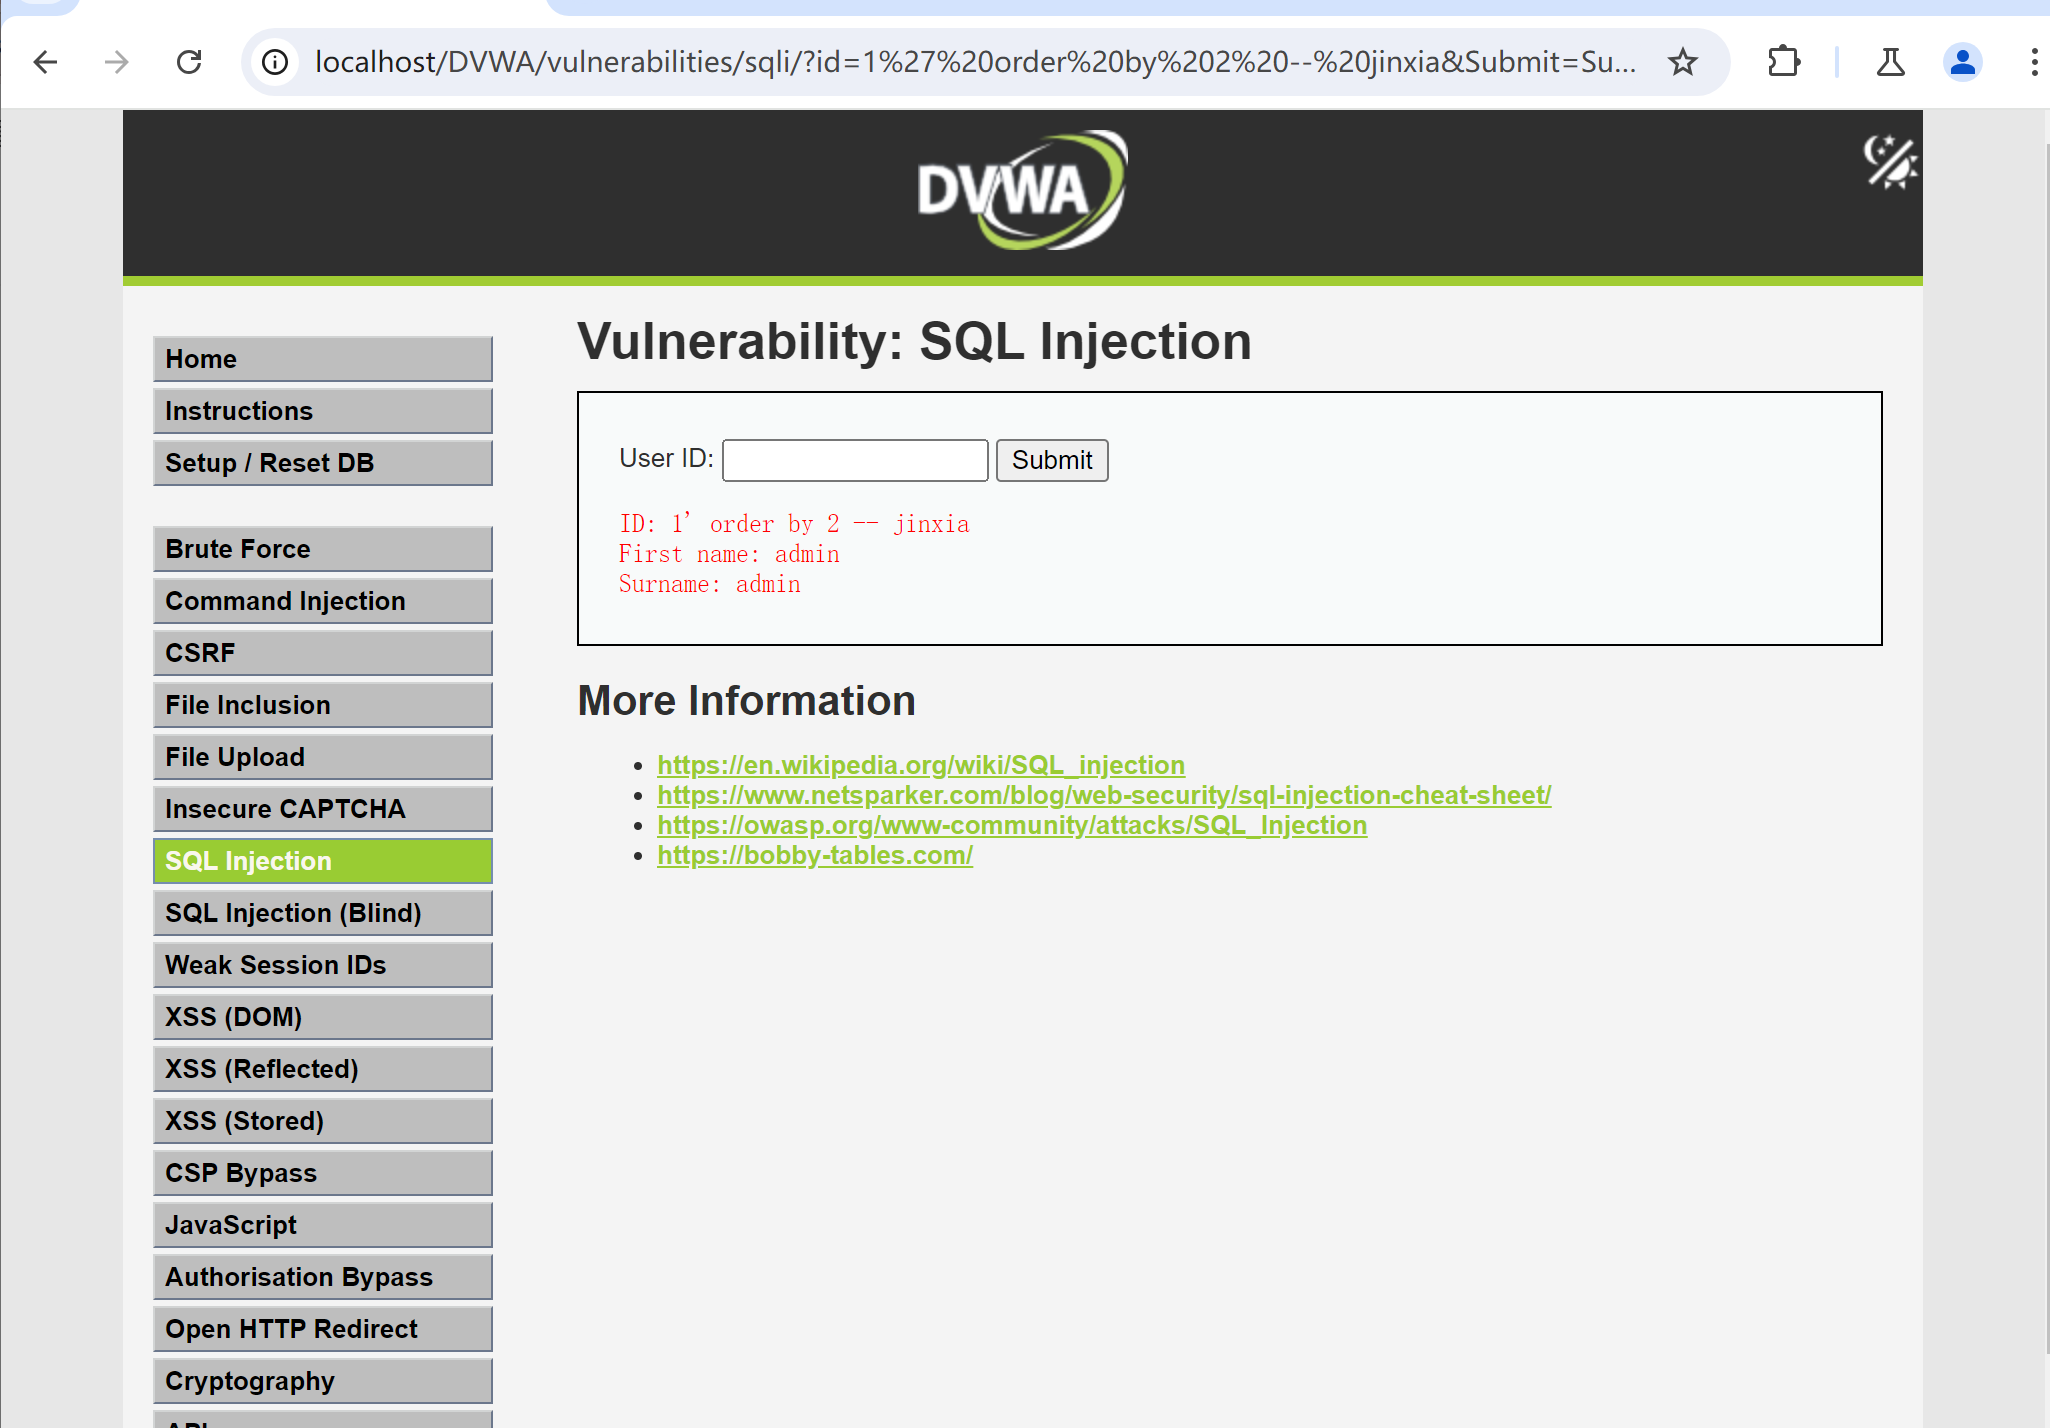The image size is (2050, 1428).
Task: Go to the Command Injection page
Action: (x=322, y=601)
